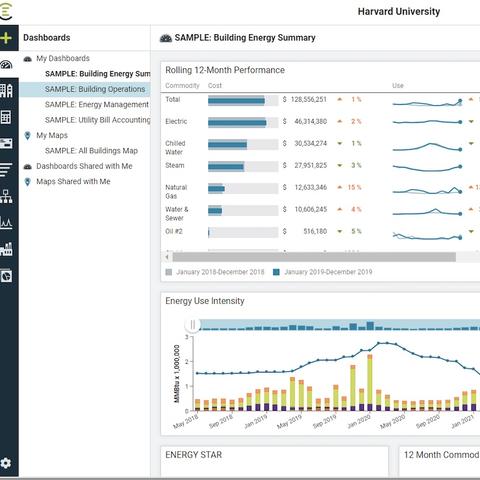The height and width of the screenshot is (480, 480).
Task: Select SAMPLE: Building Energy Summary dashboard
Action: 98,74
